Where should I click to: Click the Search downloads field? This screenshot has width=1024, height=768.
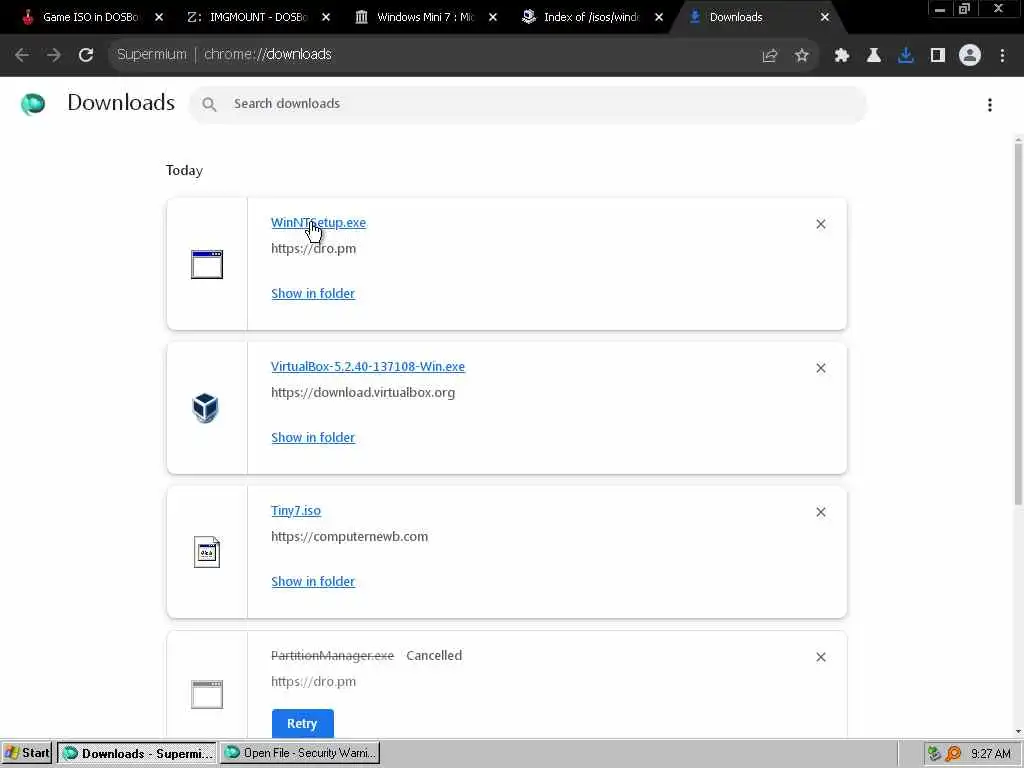[x=528, y=104]
